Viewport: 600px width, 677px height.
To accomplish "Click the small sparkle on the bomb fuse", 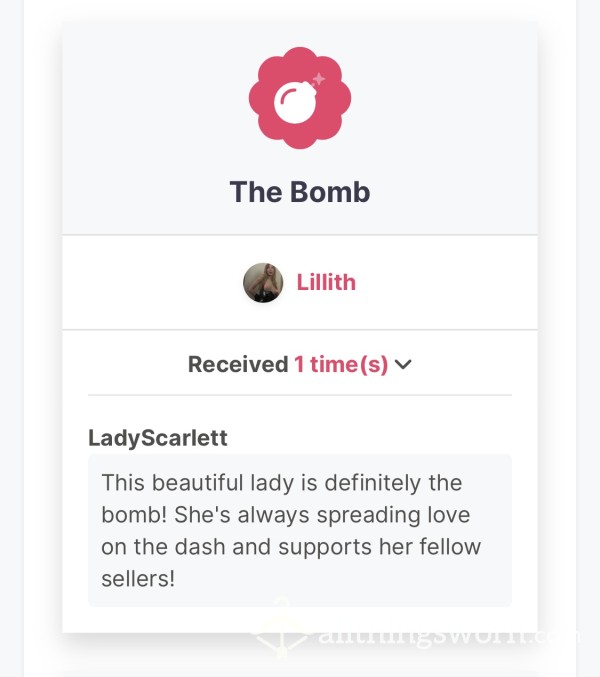I will 319,79.
